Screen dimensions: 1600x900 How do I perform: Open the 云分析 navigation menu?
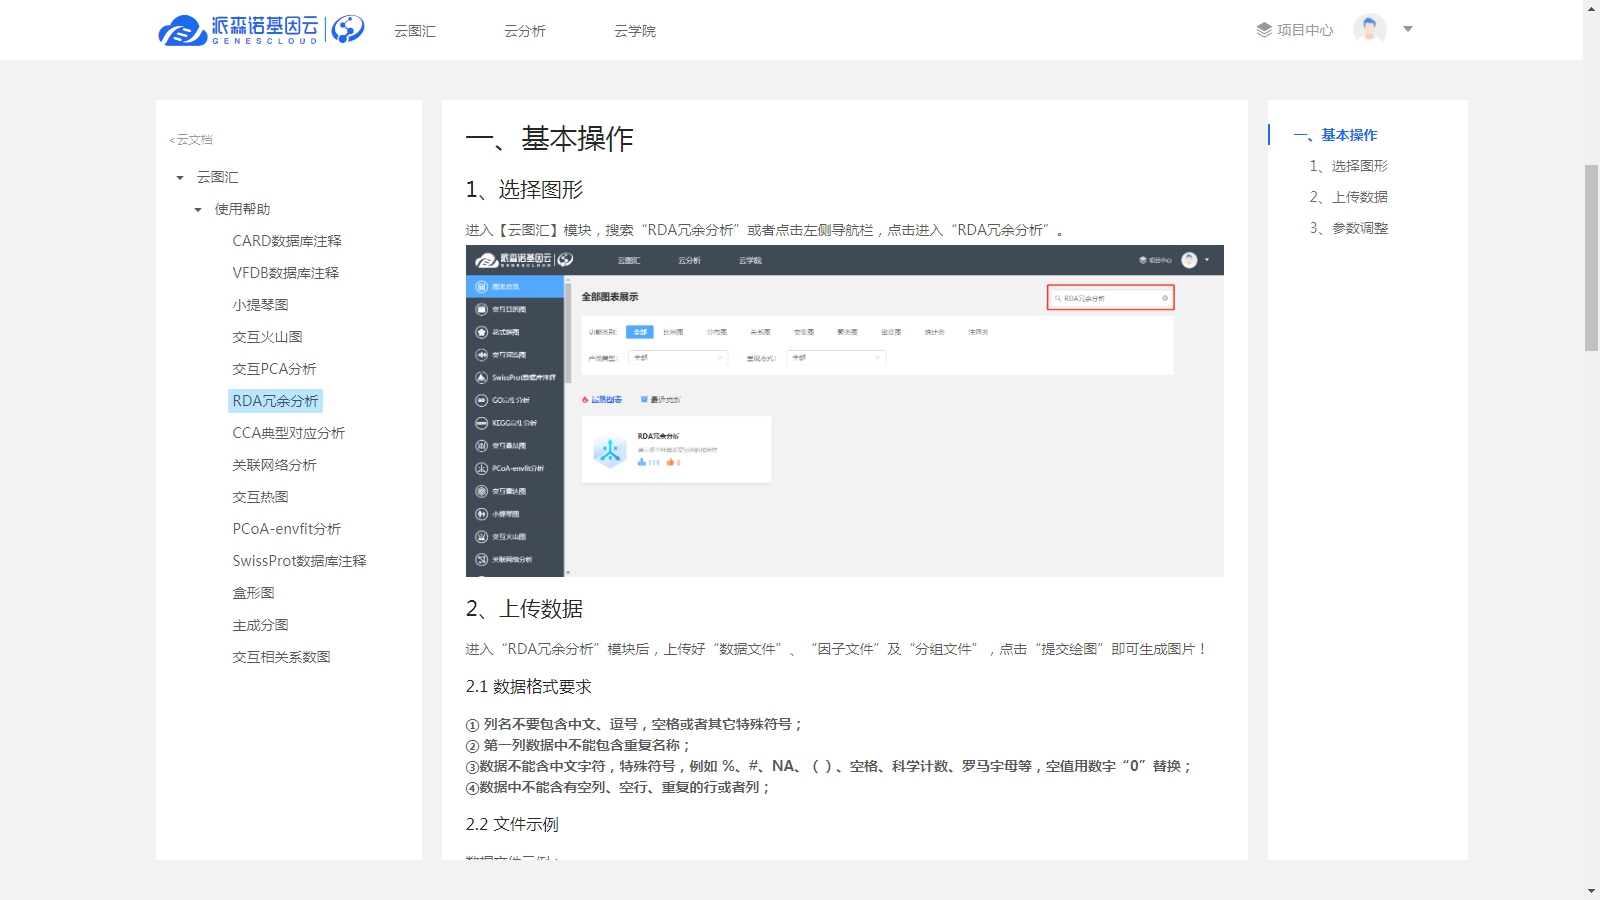tap(525, 31)
